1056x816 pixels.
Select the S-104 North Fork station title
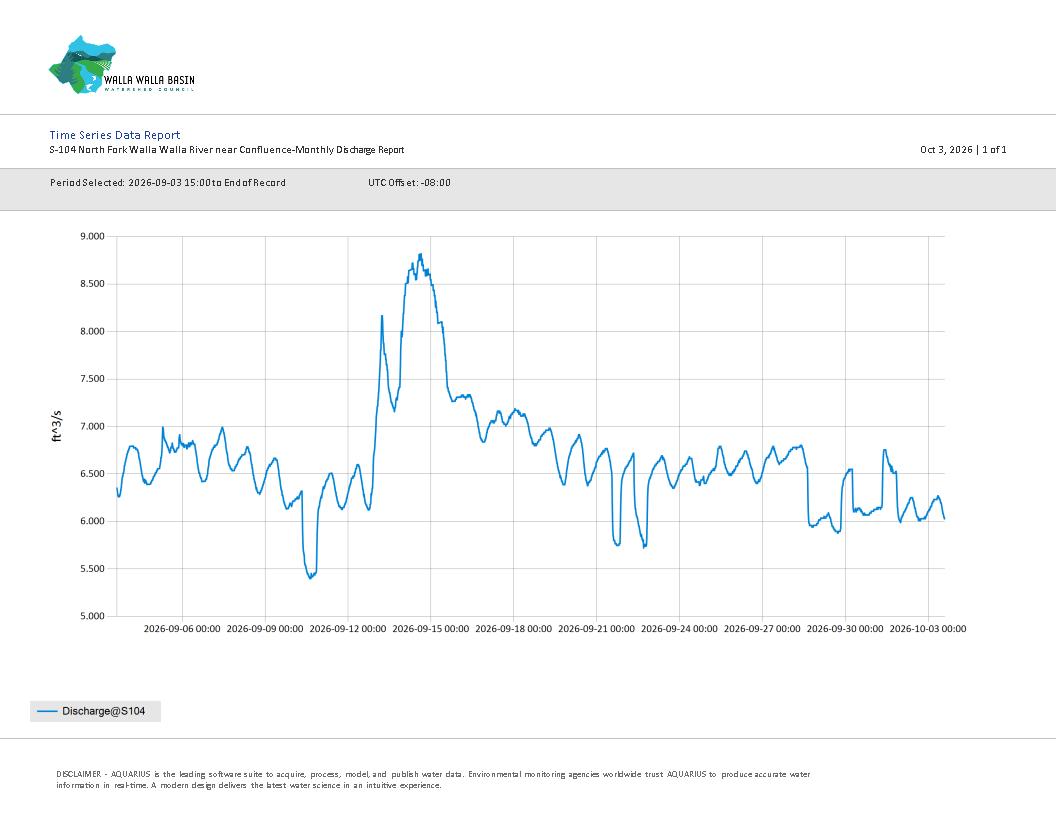click(227, 149)
